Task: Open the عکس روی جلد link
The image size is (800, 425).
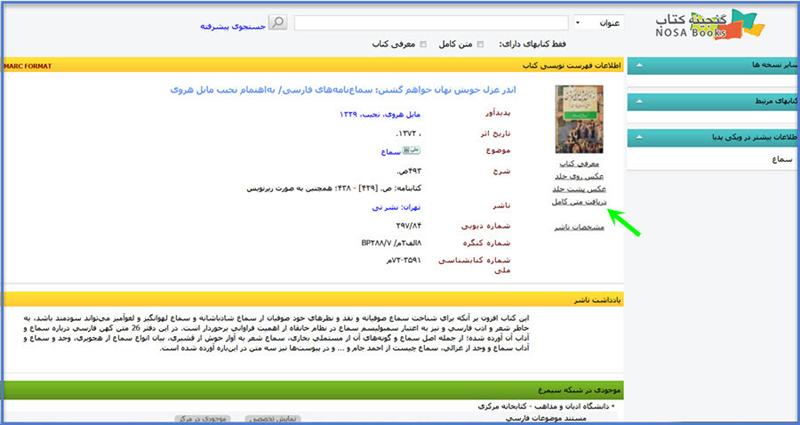Action: coord(573,175)
